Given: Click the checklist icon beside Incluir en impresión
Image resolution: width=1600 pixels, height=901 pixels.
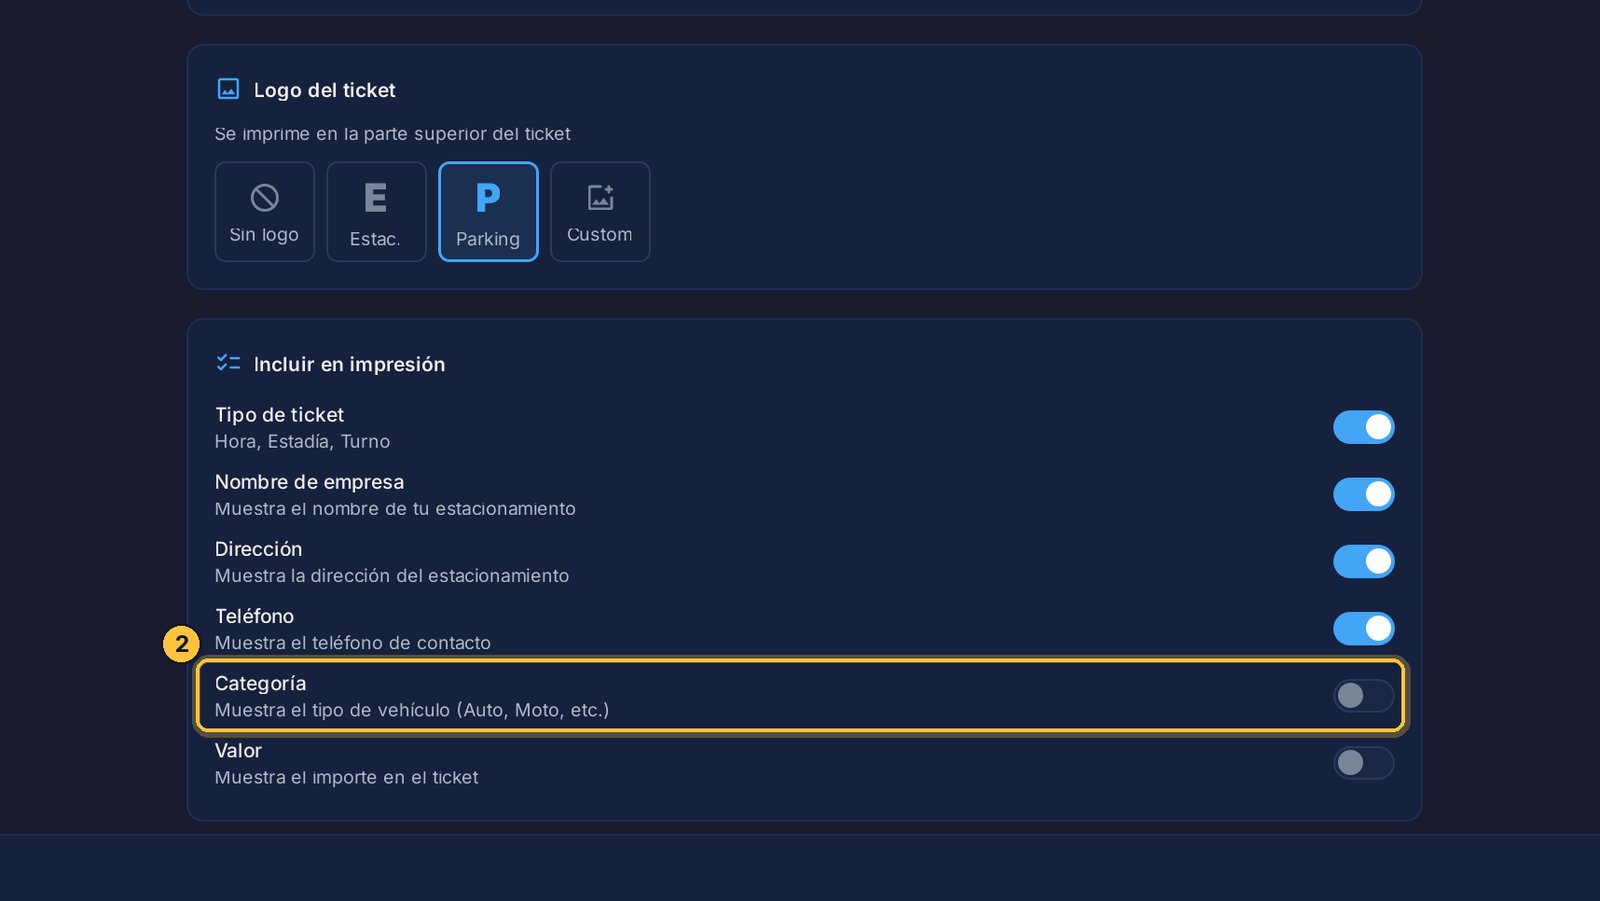Looking at the screenshot, I should pos(228,363).
